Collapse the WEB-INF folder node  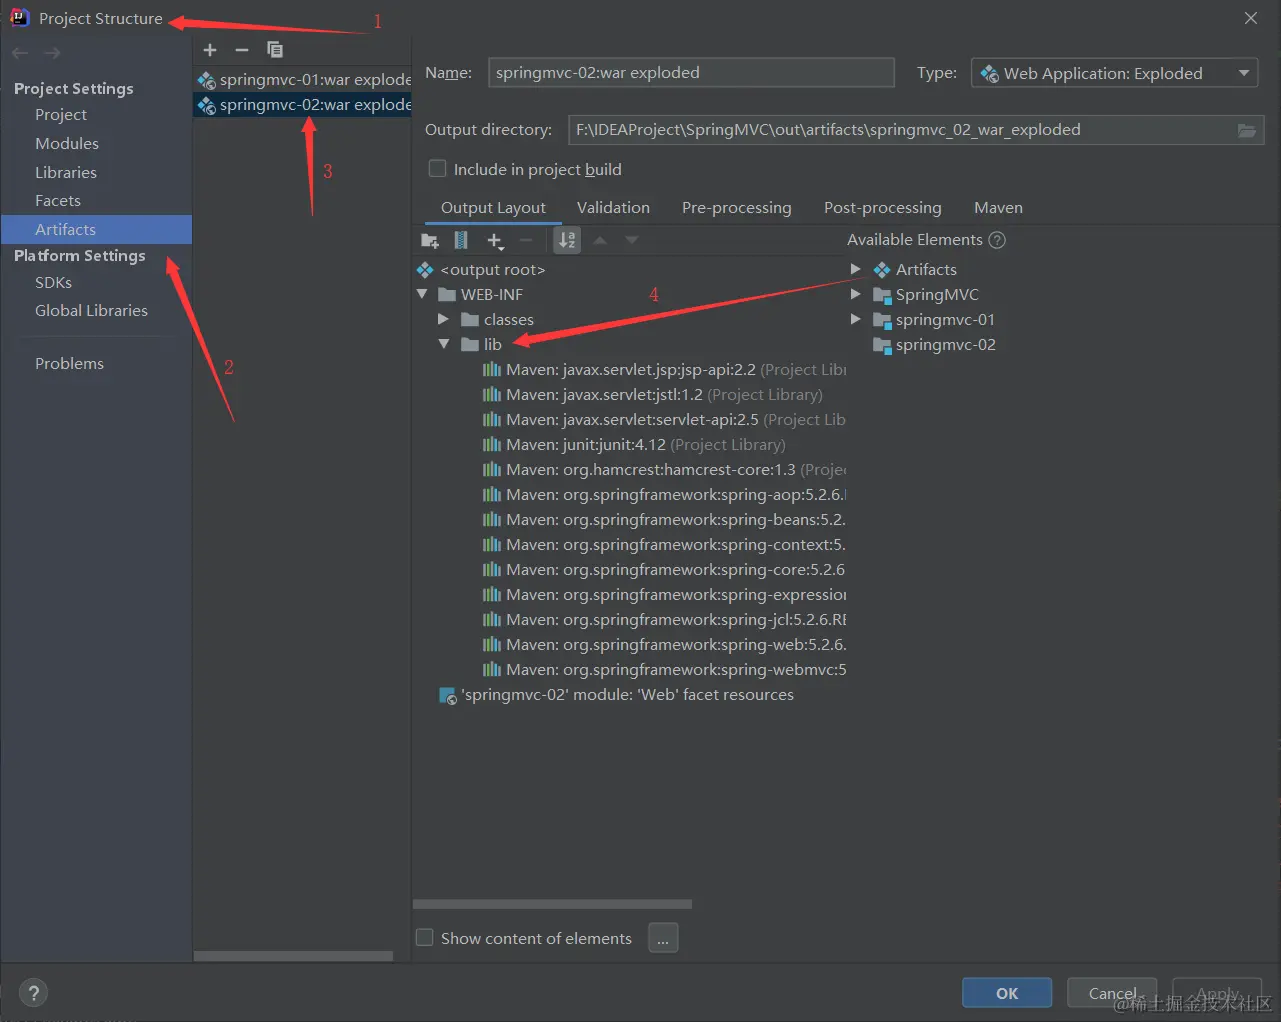[422, 294]
